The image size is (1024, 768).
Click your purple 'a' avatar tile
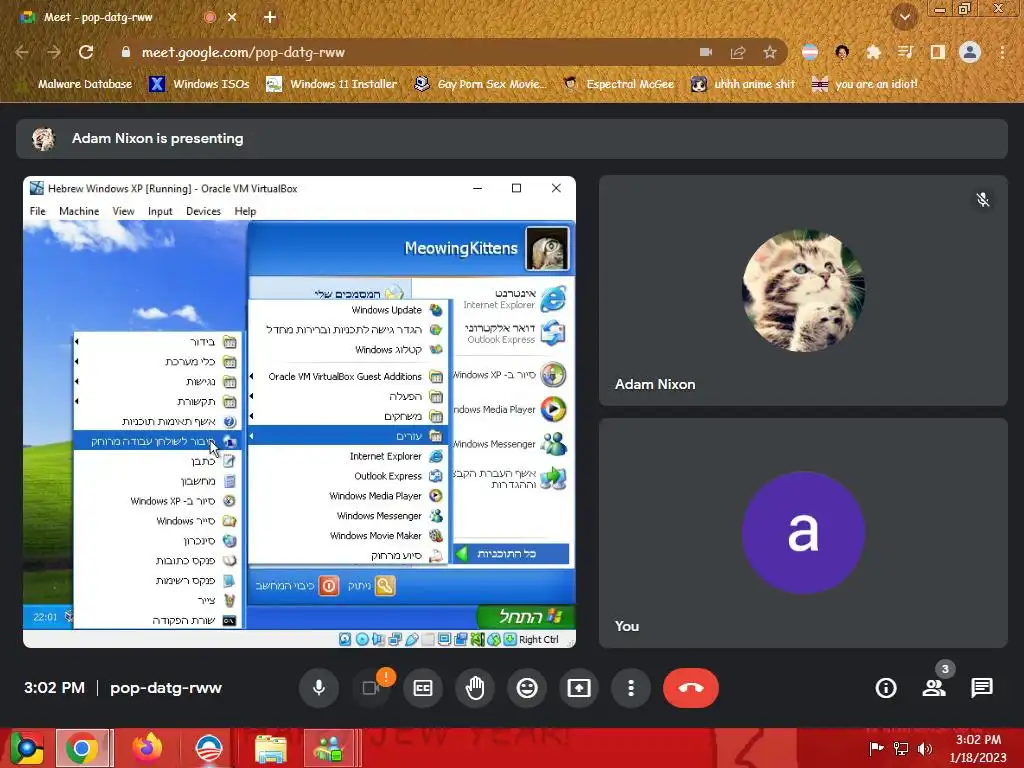tap(803, 533)
